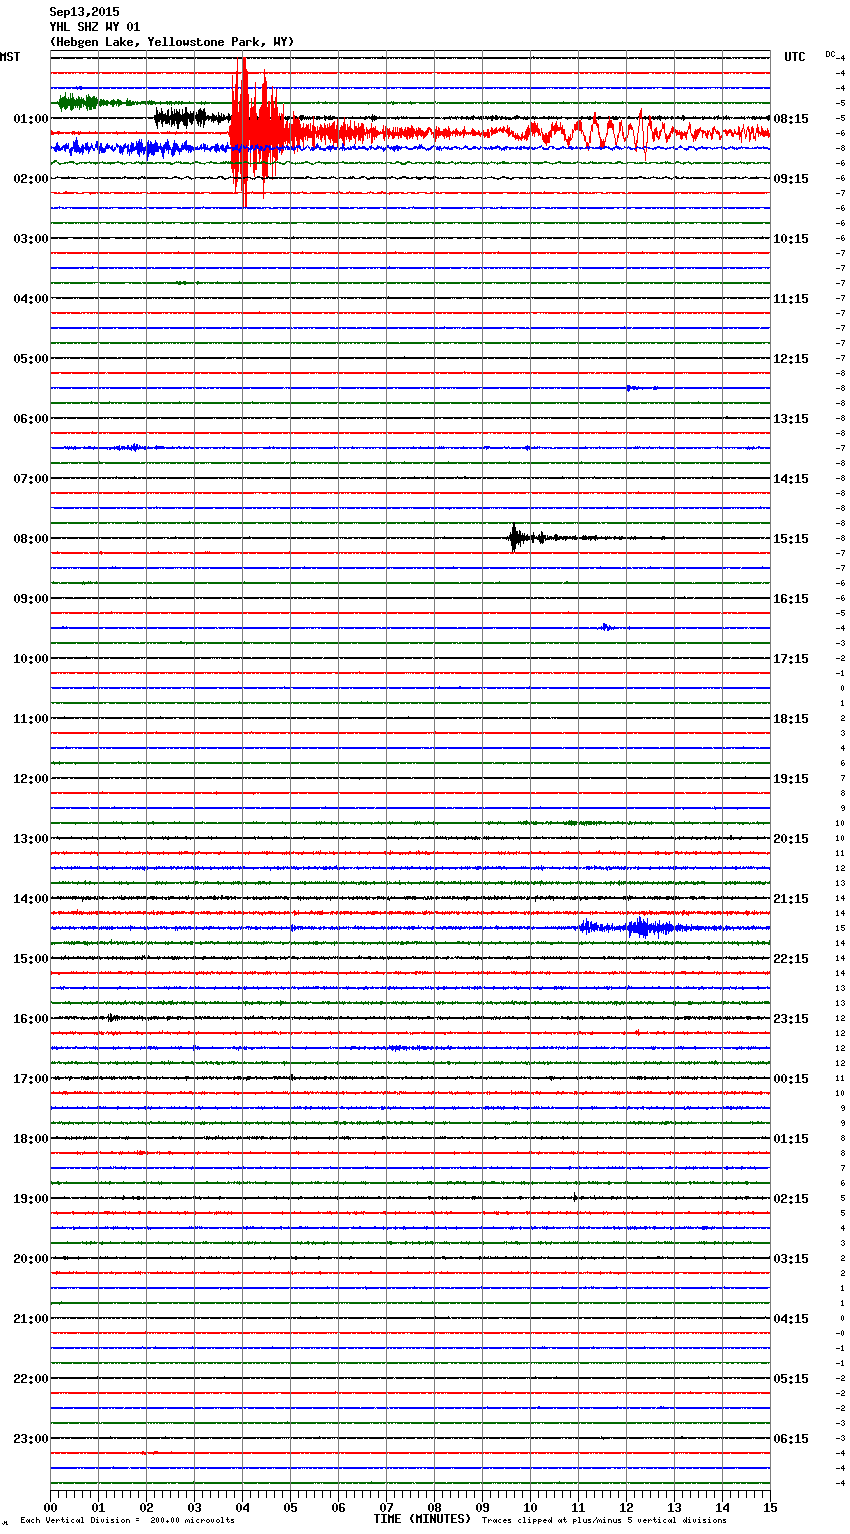
Task: Select the 23:00 MST hour label
Action: [x=30, y=1438]
